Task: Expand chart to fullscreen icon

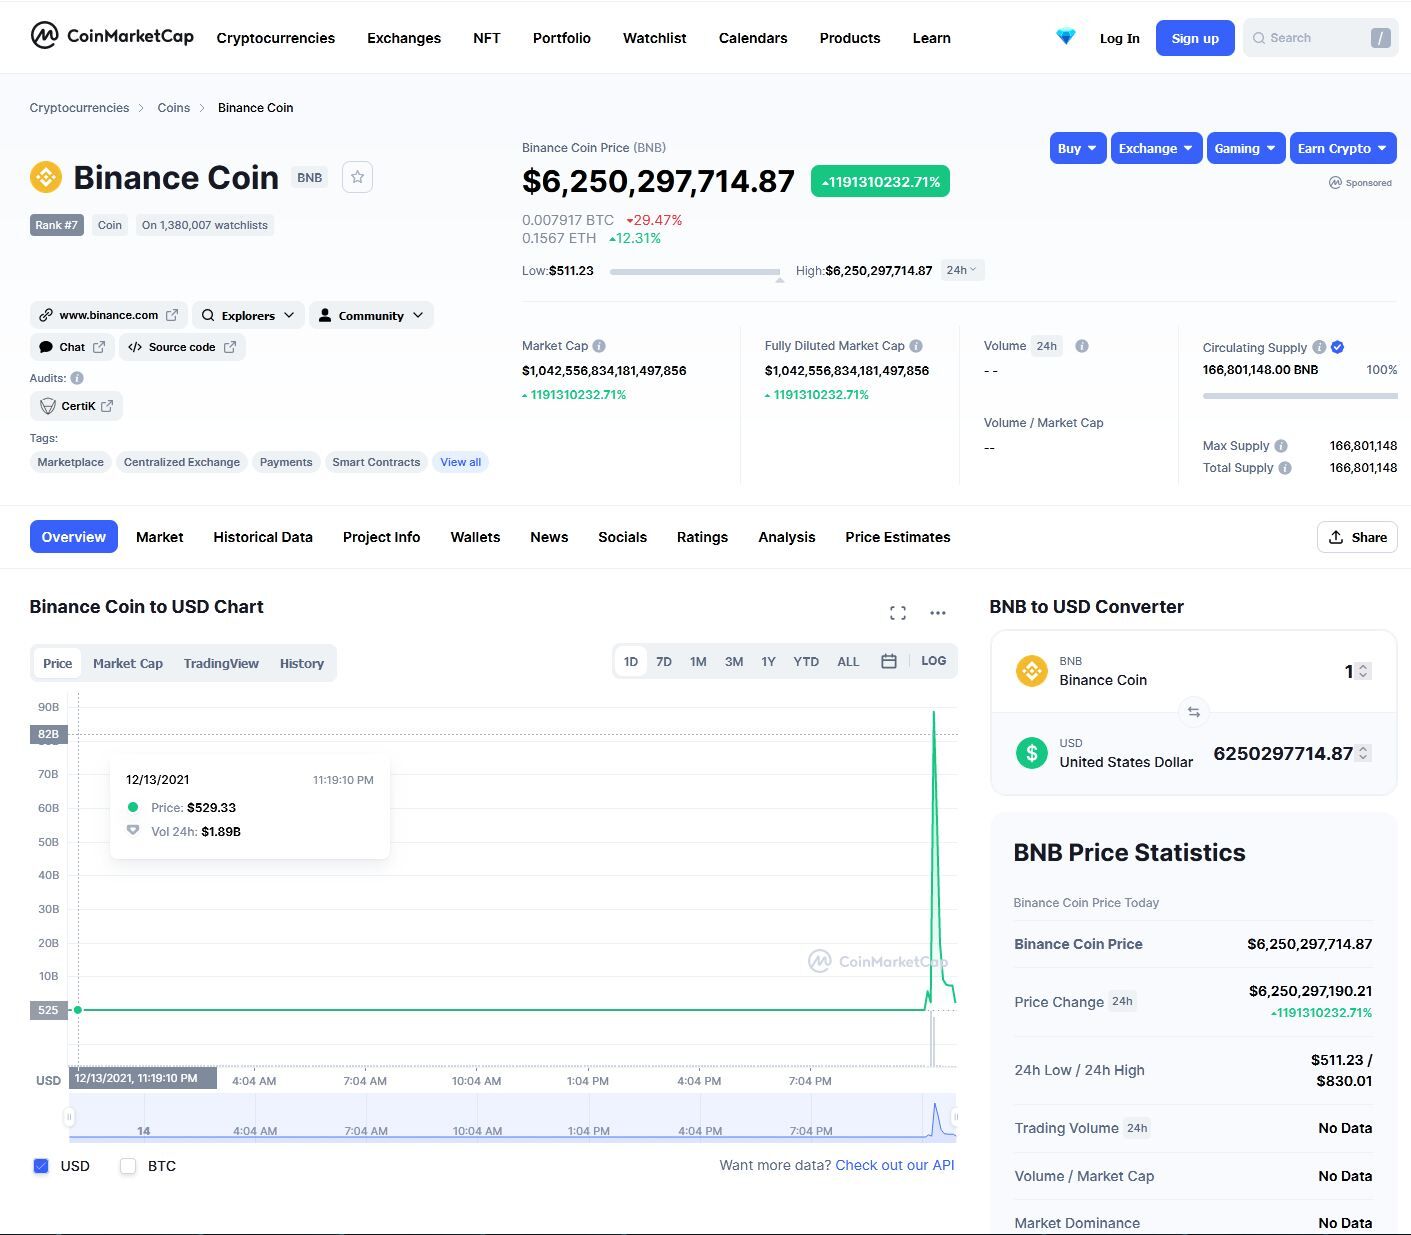Action: [898, 613]
